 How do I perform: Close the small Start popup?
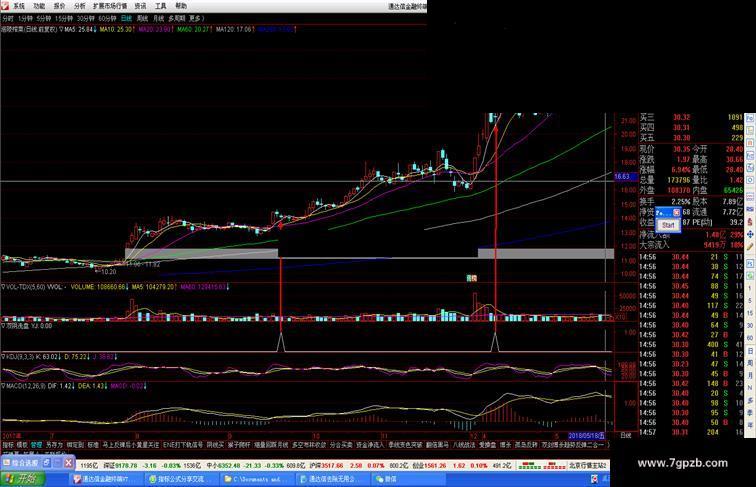[x=676, y=212]
